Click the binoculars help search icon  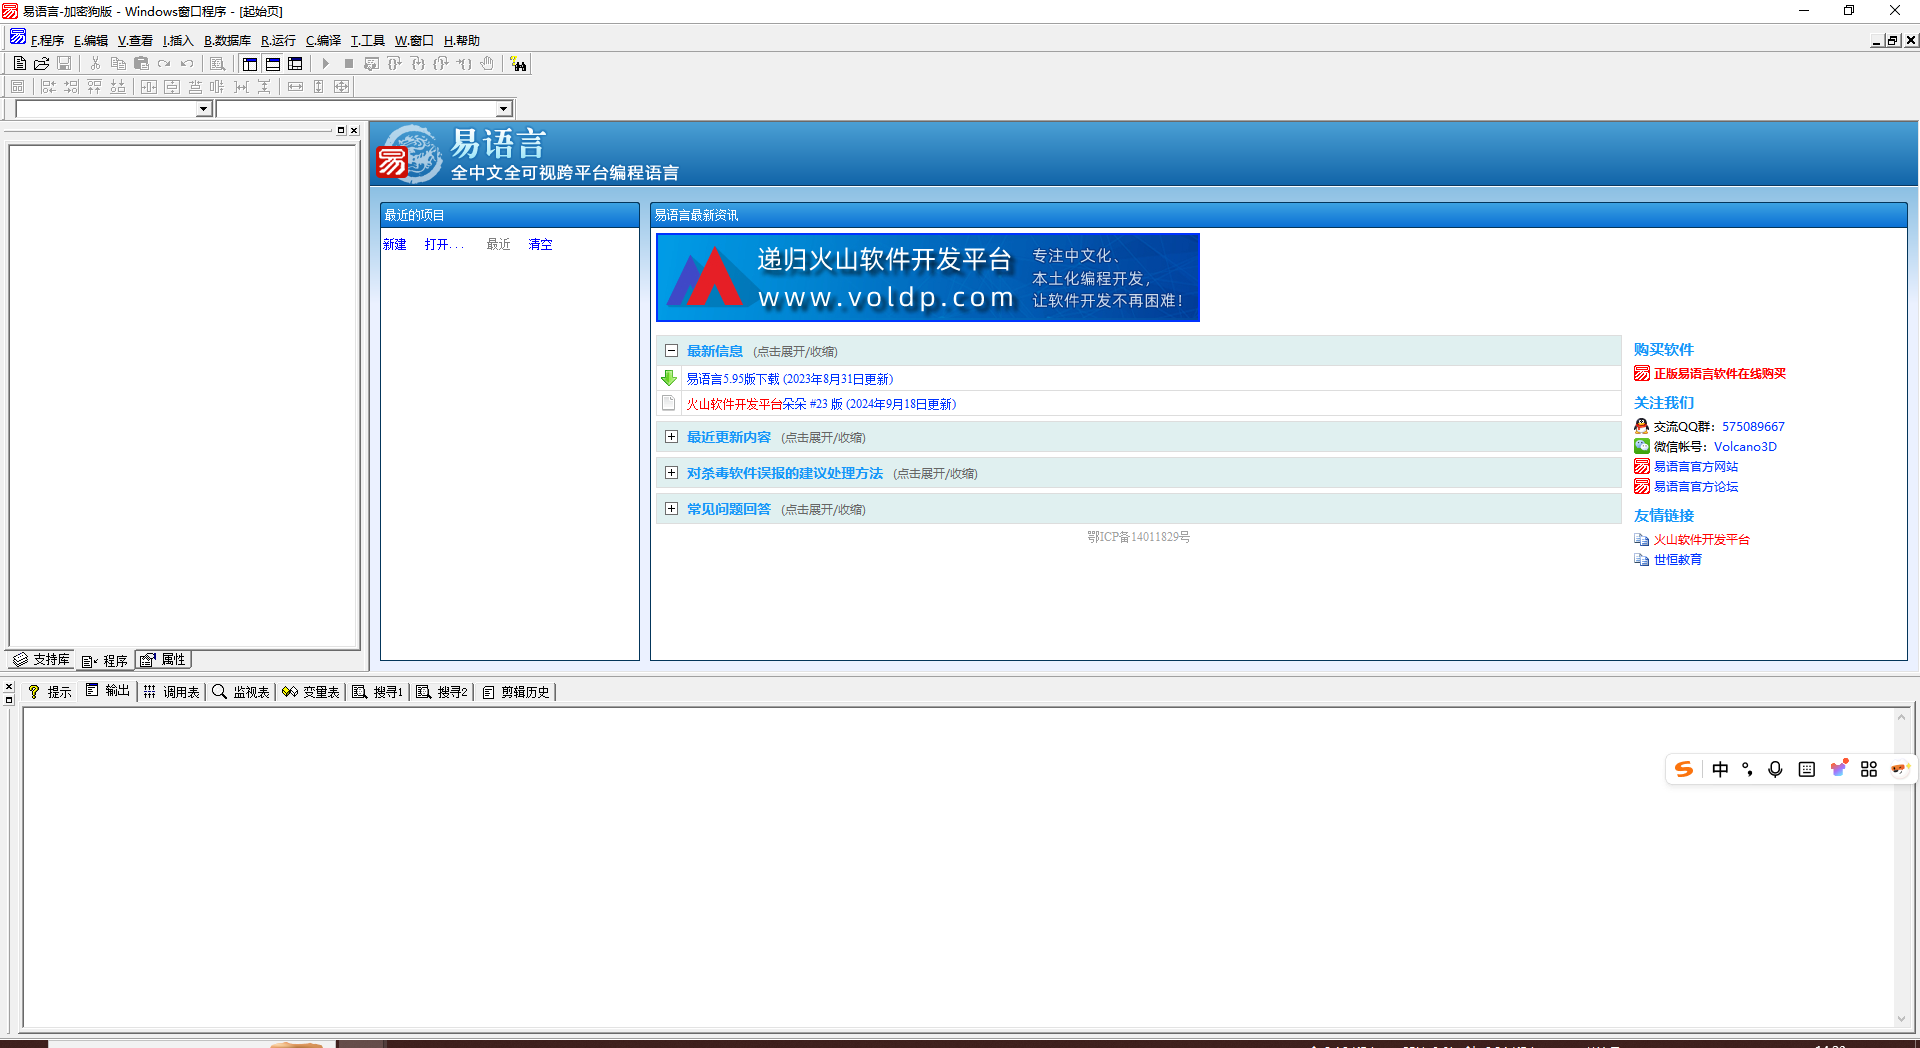tap(518, 64)
